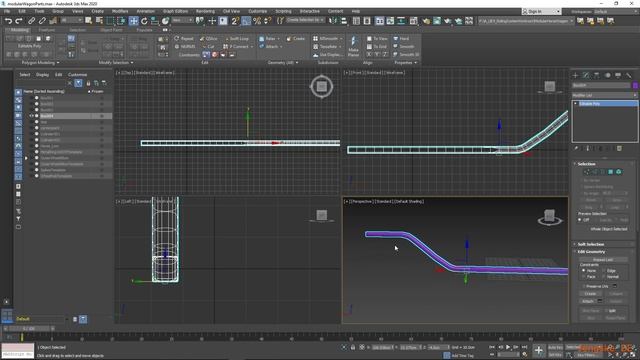Click the Attach button in Edit Geometry
Viewport: 640px width, 360px height.
click(x=588, y=301)
